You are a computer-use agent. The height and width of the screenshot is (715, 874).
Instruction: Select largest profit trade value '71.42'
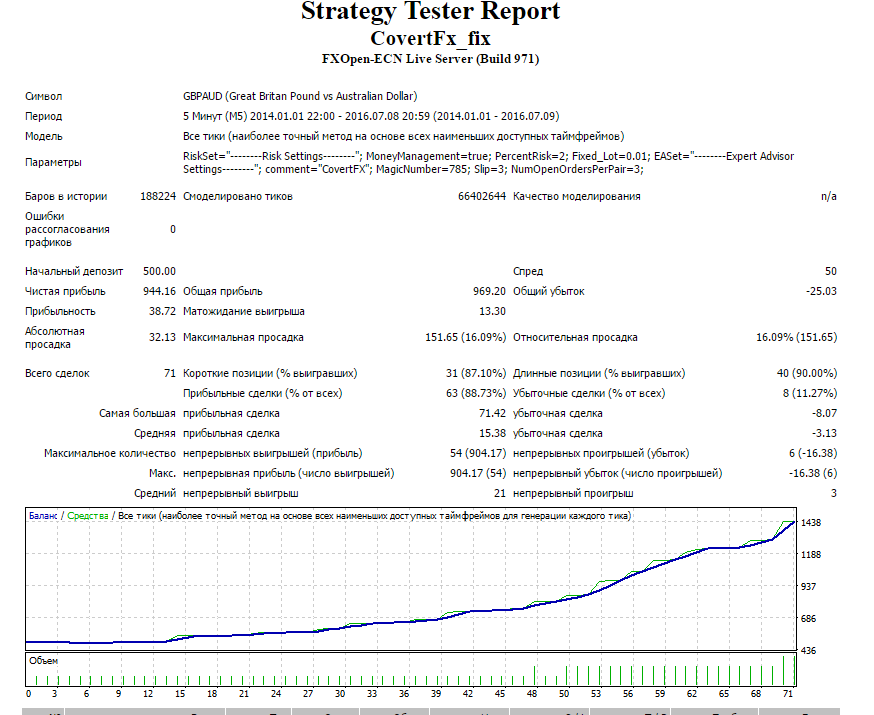point(492,414)
